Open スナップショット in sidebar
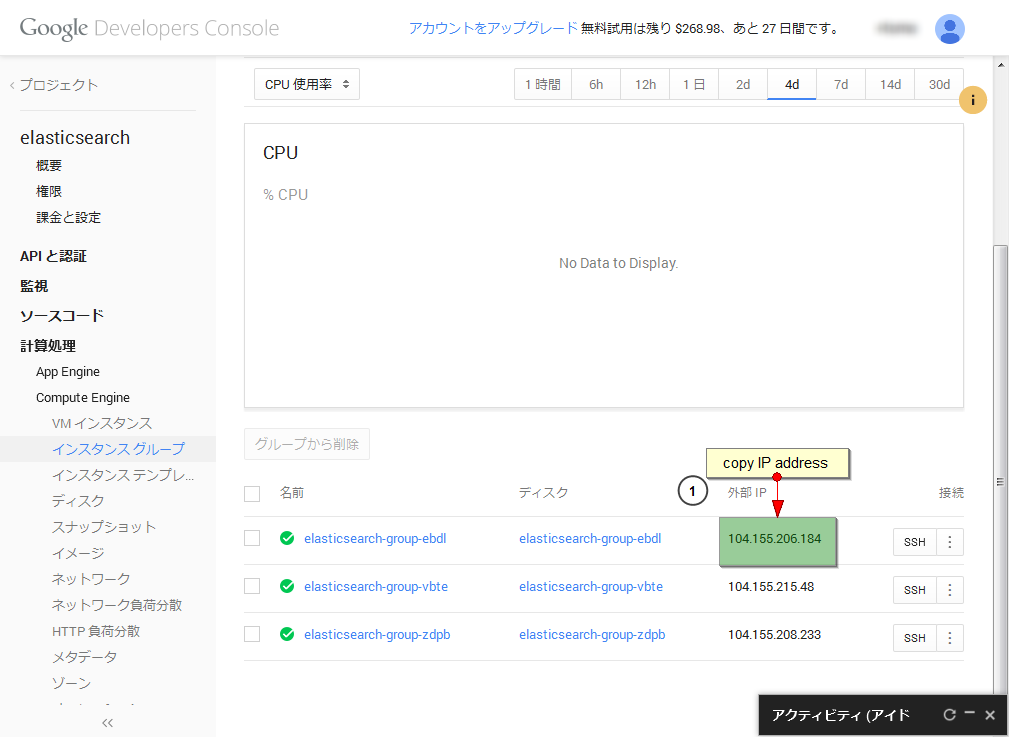The height and width of the screenshot is (737, 1009). pyautogui.click(x=104, y=527)
